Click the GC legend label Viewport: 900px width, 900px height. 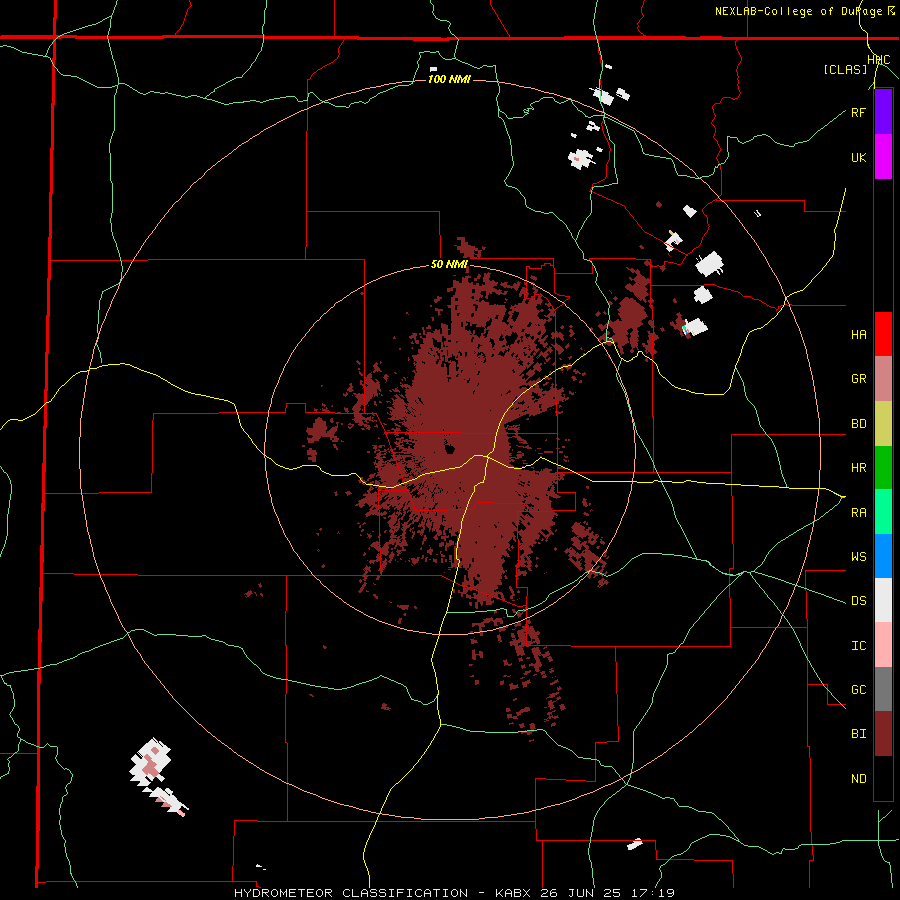(x=858, y=690)
